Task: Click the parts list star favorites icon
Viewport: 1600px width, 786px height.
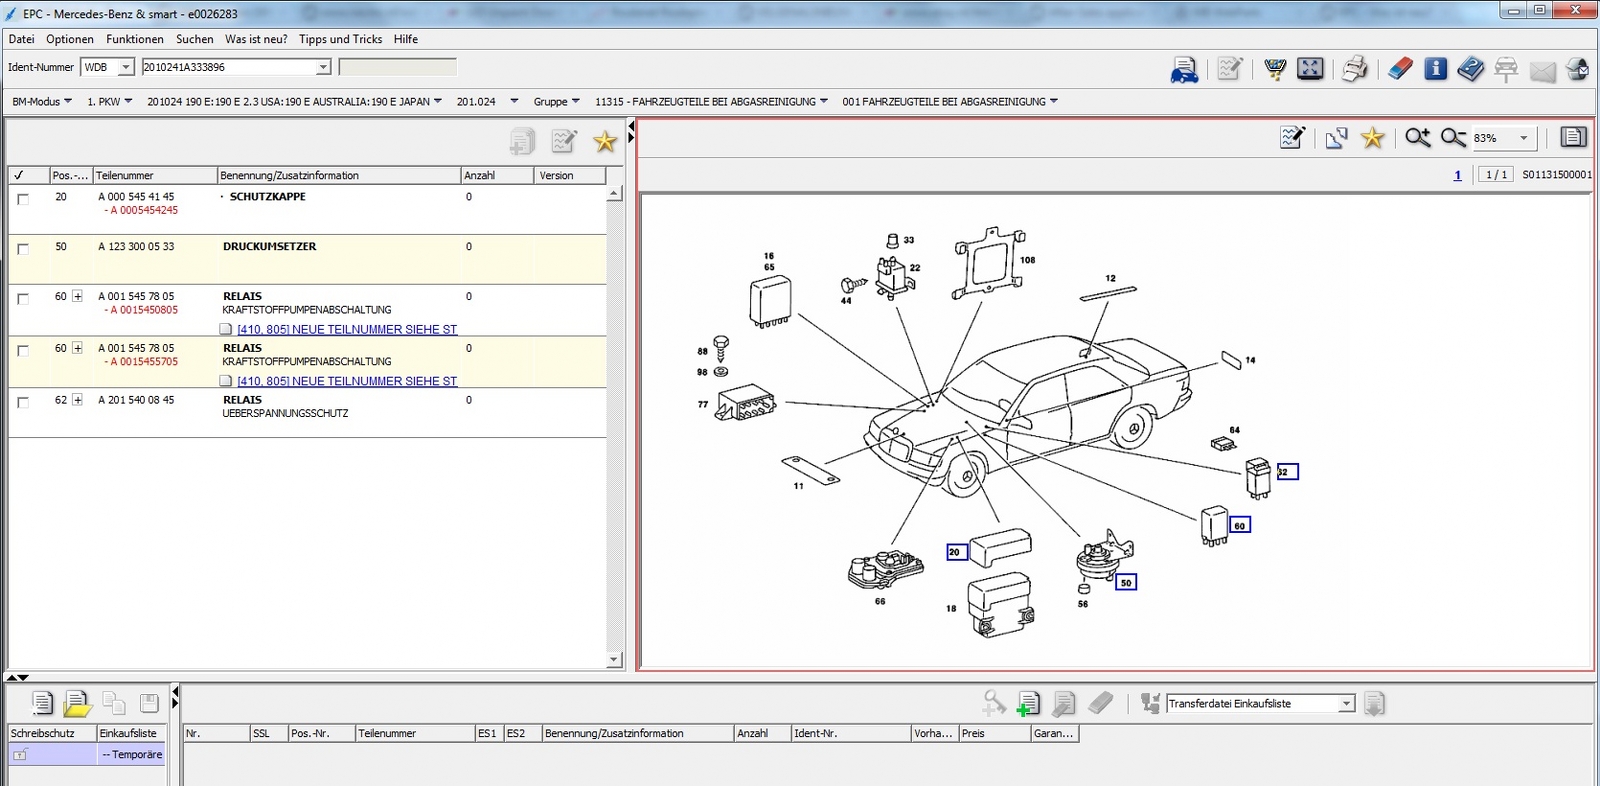Action: 605,141
